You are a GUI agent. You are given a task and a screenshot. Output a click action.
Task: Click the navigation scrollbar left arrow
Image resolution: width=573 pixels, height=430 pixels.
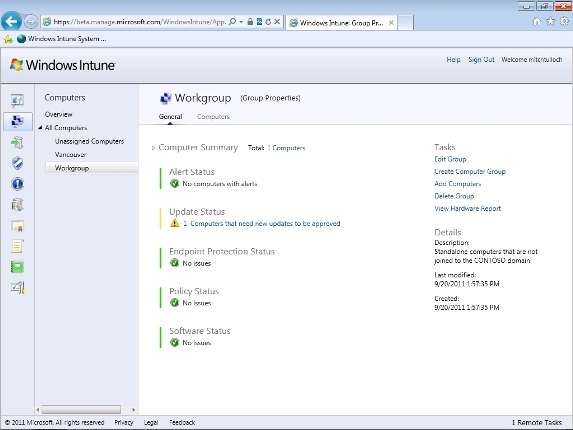click(x=38, y=410)
